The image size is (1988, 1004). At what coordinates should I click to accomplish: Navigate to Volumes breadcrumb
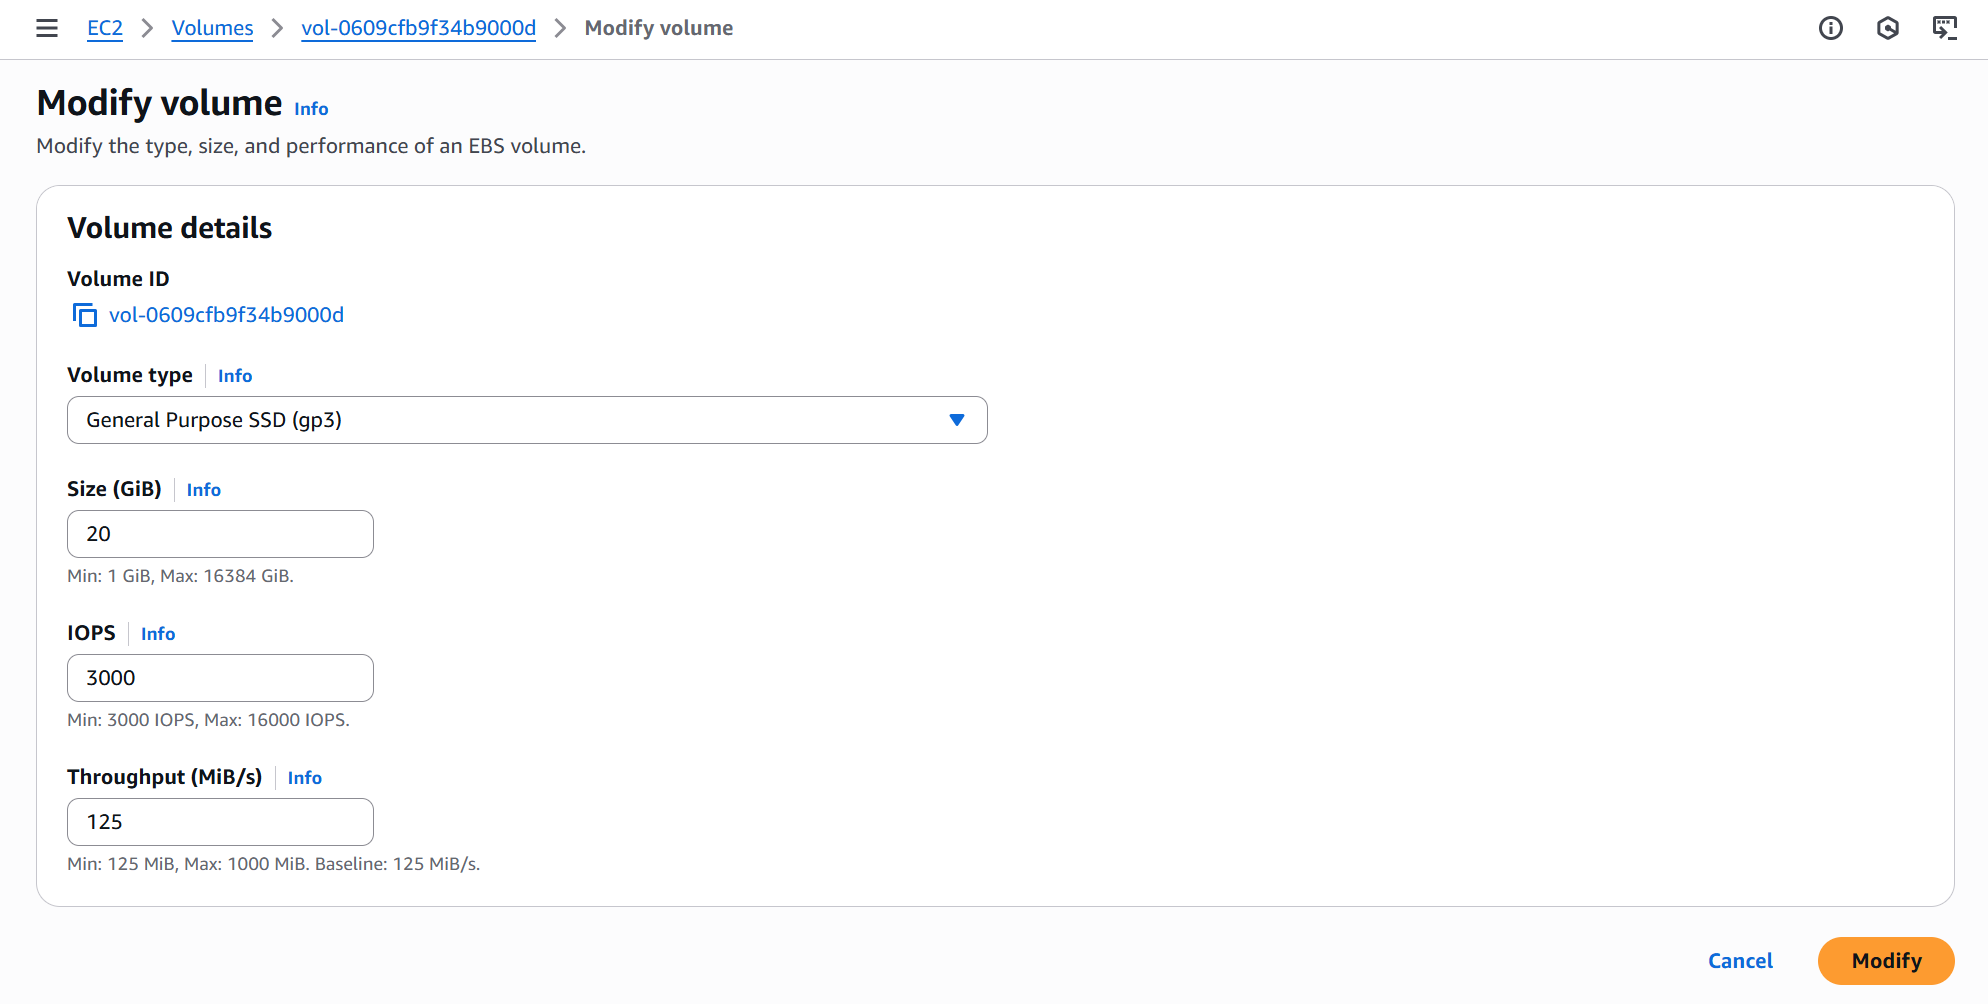(212, 28)
